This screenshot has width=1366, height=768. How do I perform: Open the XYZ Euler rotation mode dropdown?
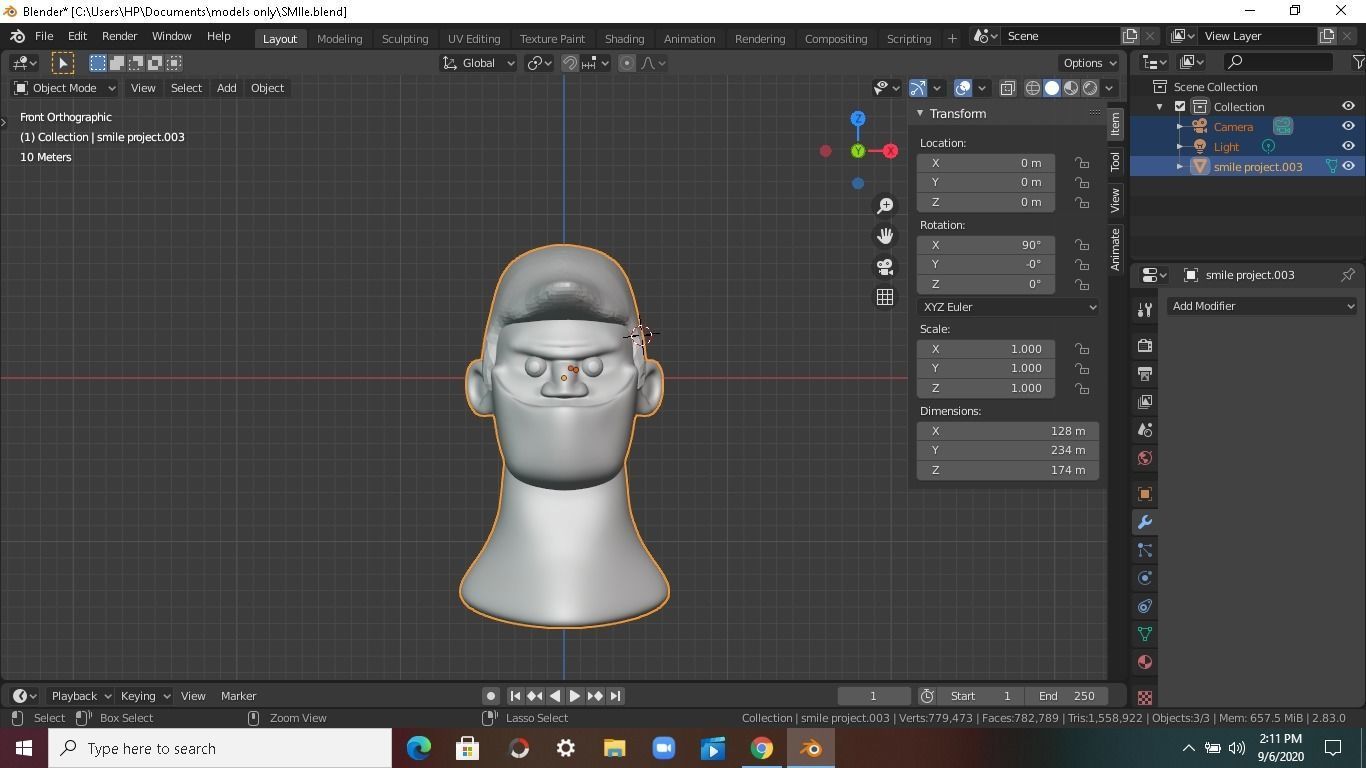click(1007, 307)
